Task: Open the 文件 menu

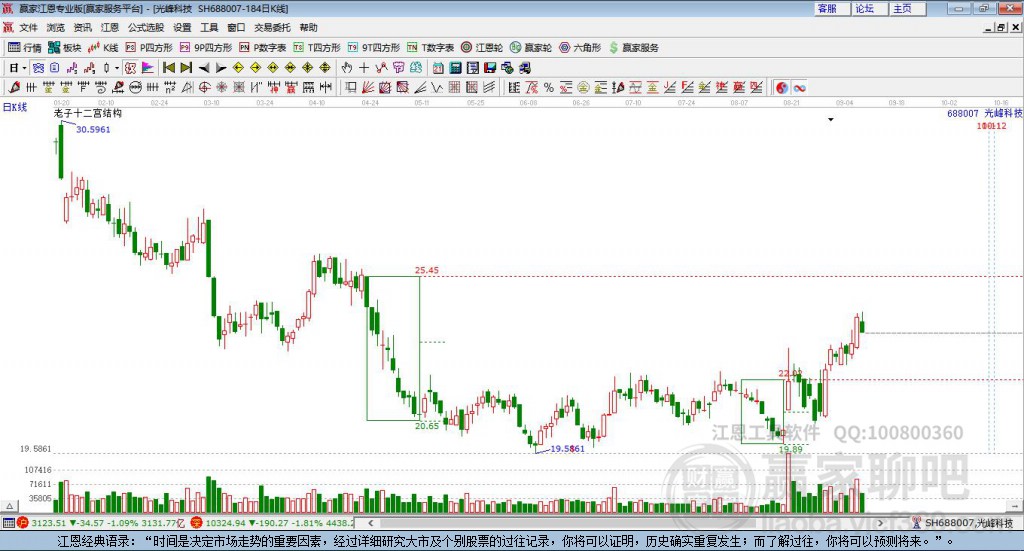Action: pos(28,27)
